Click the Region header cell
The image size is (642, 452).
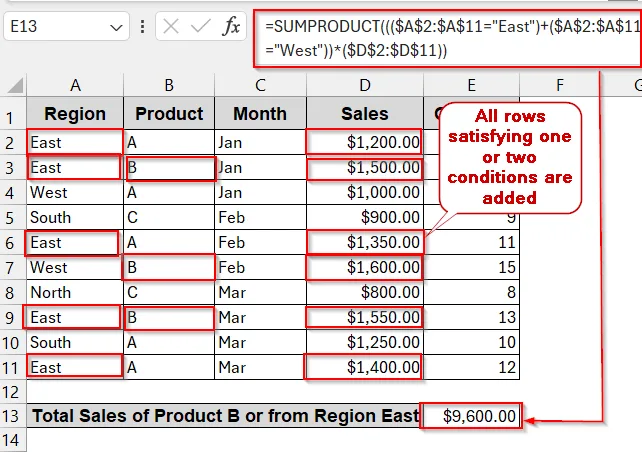point(75,113)
